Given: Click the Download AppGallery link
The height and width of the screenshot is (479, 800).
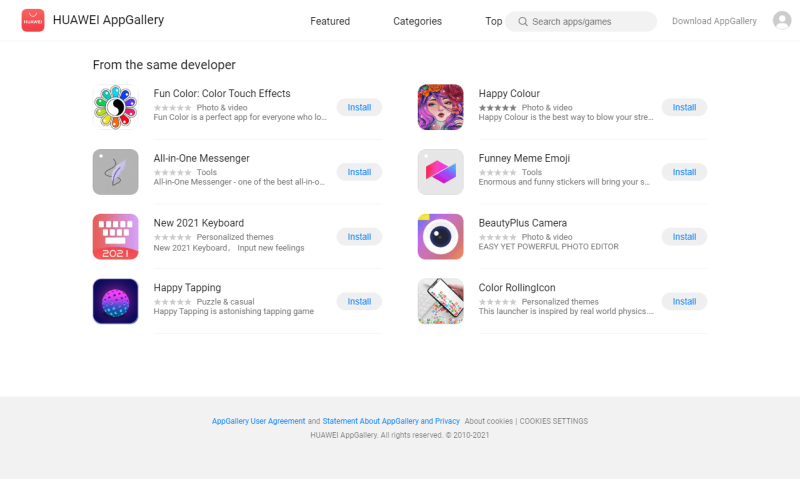Looking at the screenshot, I should (714, 21).
